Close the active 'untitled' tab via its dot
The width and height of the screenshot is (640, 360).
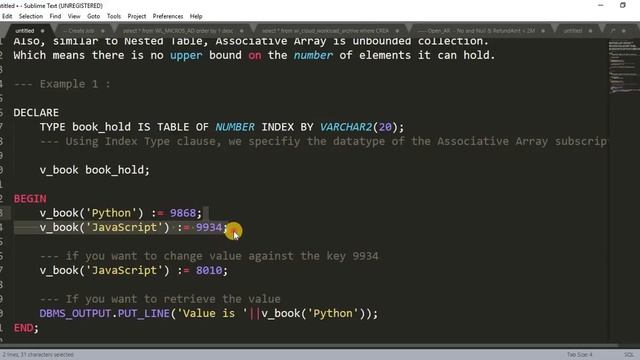[42, 31]
